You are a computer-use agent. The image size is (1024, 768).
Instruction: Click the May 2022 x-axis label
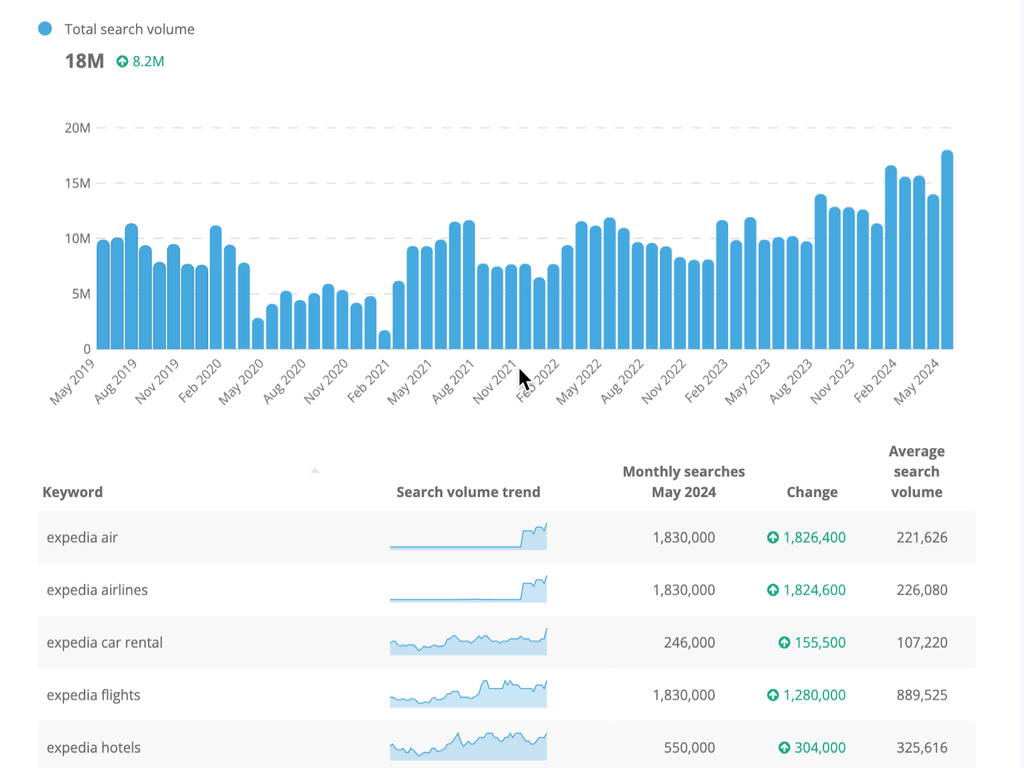click(579, 382)
